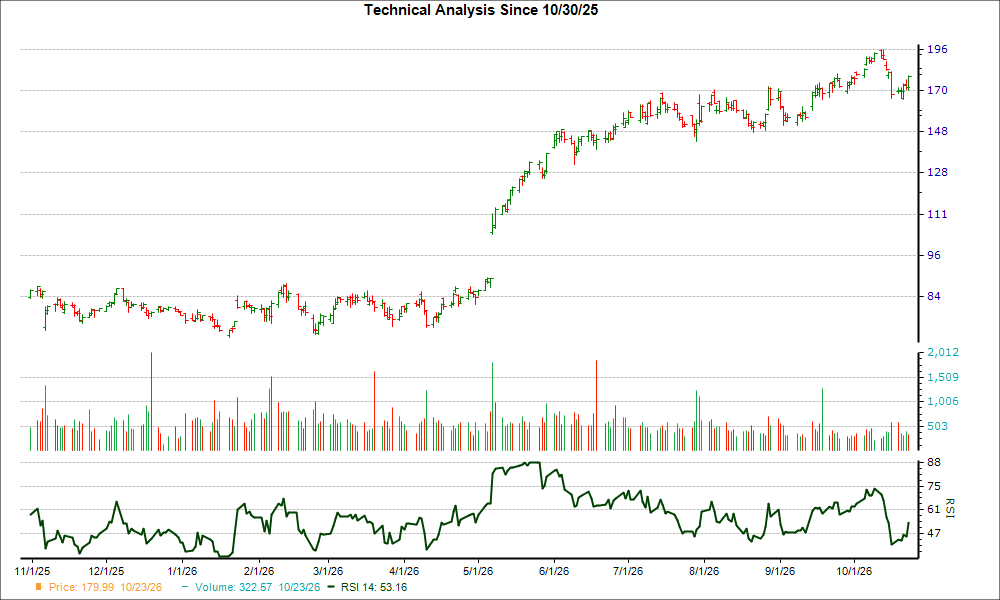Click the 2/1/26 date label
The height and width of the screenshot is (600, 1000).
point(258,571)
